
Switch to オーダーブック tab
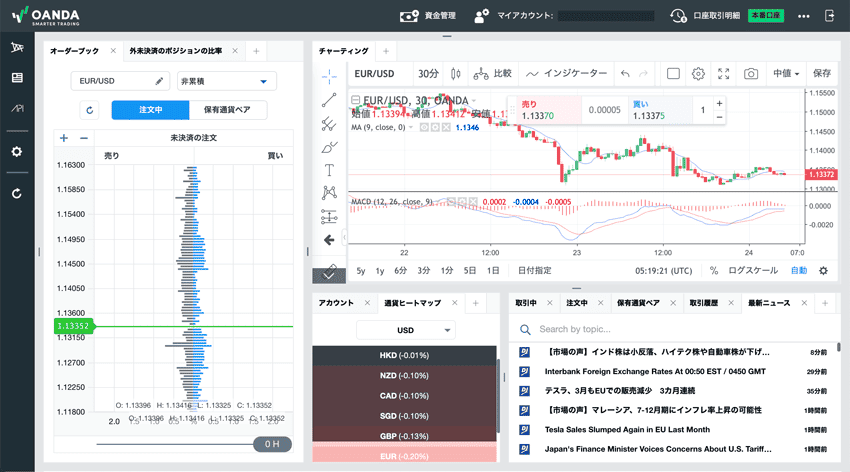click(x=74, y=51)
